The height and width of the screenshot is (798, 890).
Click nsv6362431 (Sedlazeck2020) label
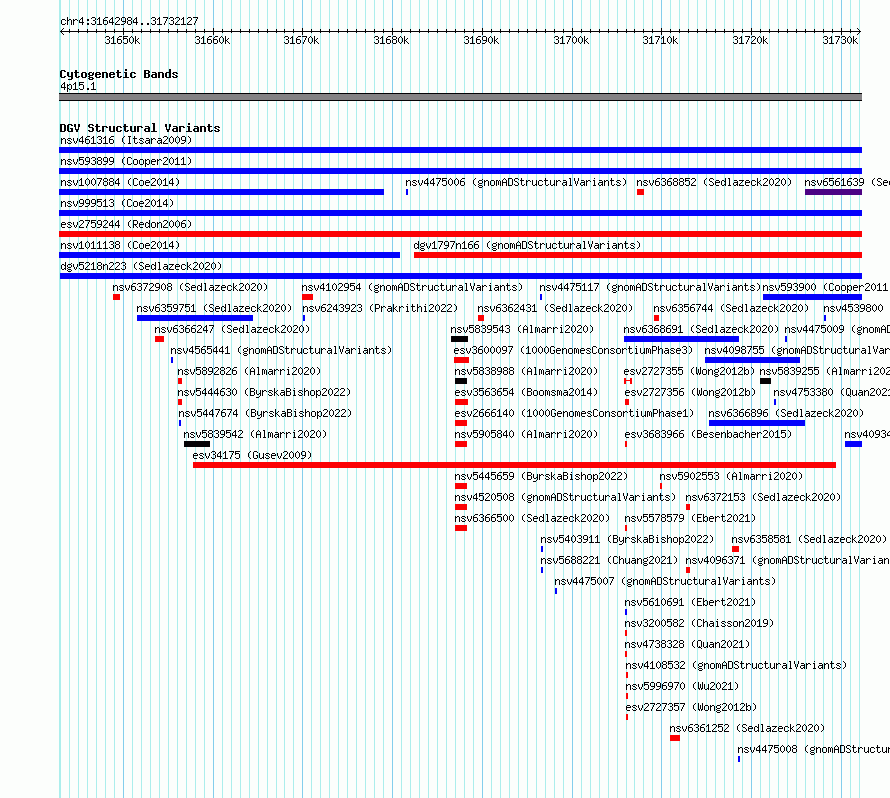tap(555, 308)
